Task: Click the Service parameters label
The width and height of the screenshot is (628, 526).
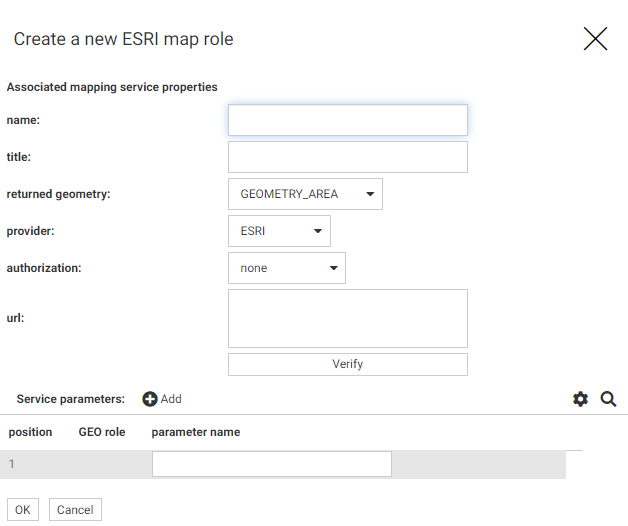Action: 70,399
